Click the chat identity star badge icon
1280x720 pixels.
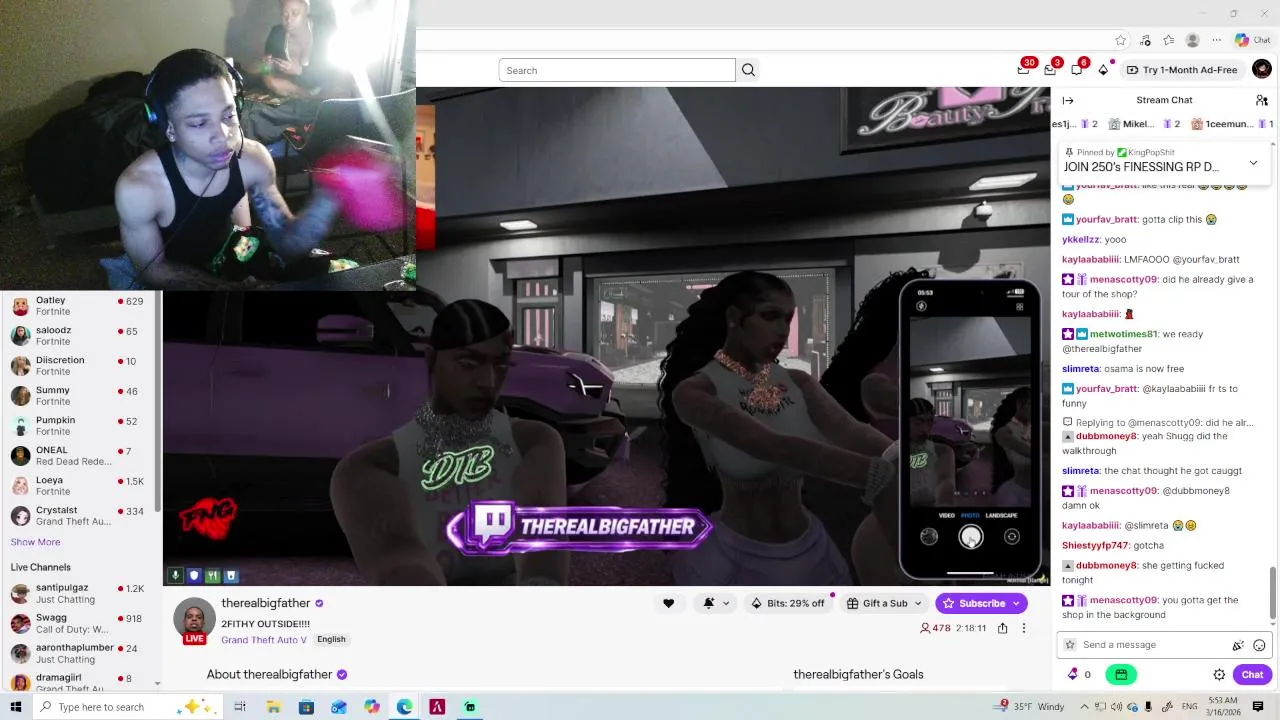coord(1070,645)
